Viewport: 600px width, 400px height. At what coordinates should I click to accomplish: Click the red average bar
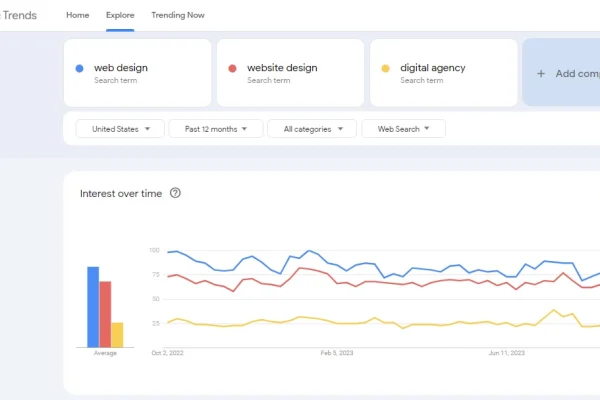(105, 314)
